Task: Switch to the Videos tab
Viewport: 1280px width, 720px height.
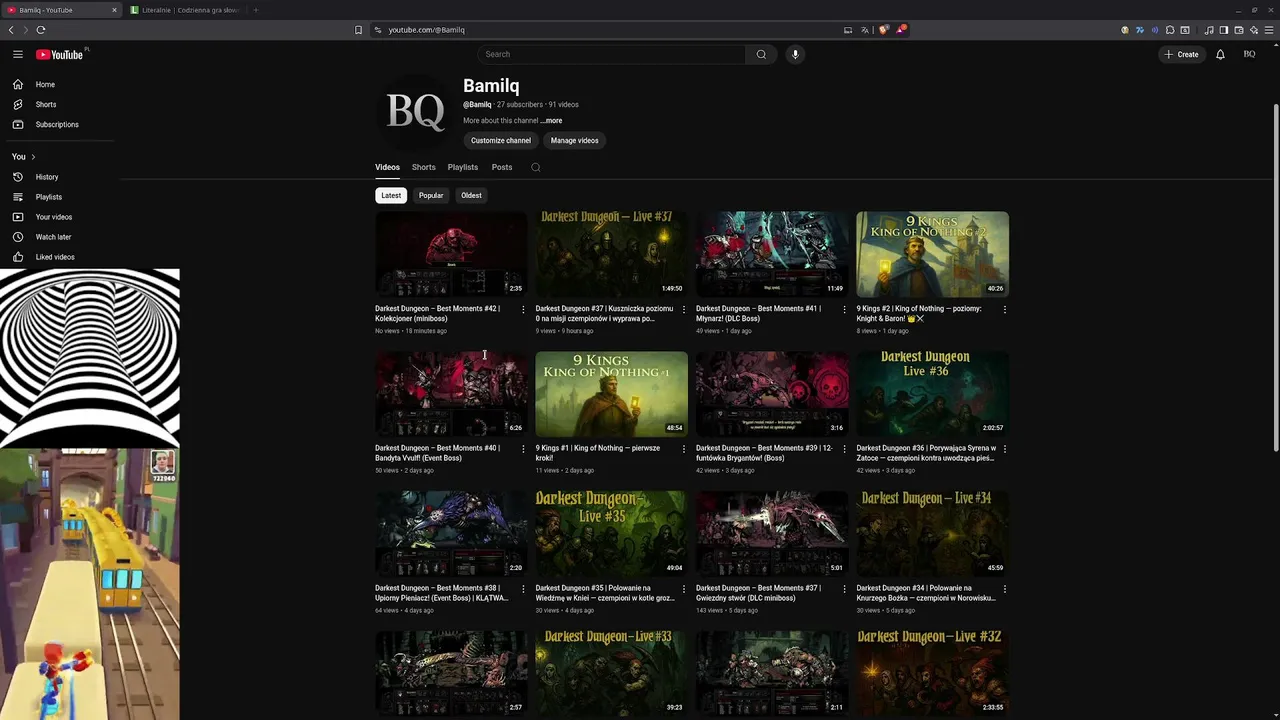Action: point(387,167)
